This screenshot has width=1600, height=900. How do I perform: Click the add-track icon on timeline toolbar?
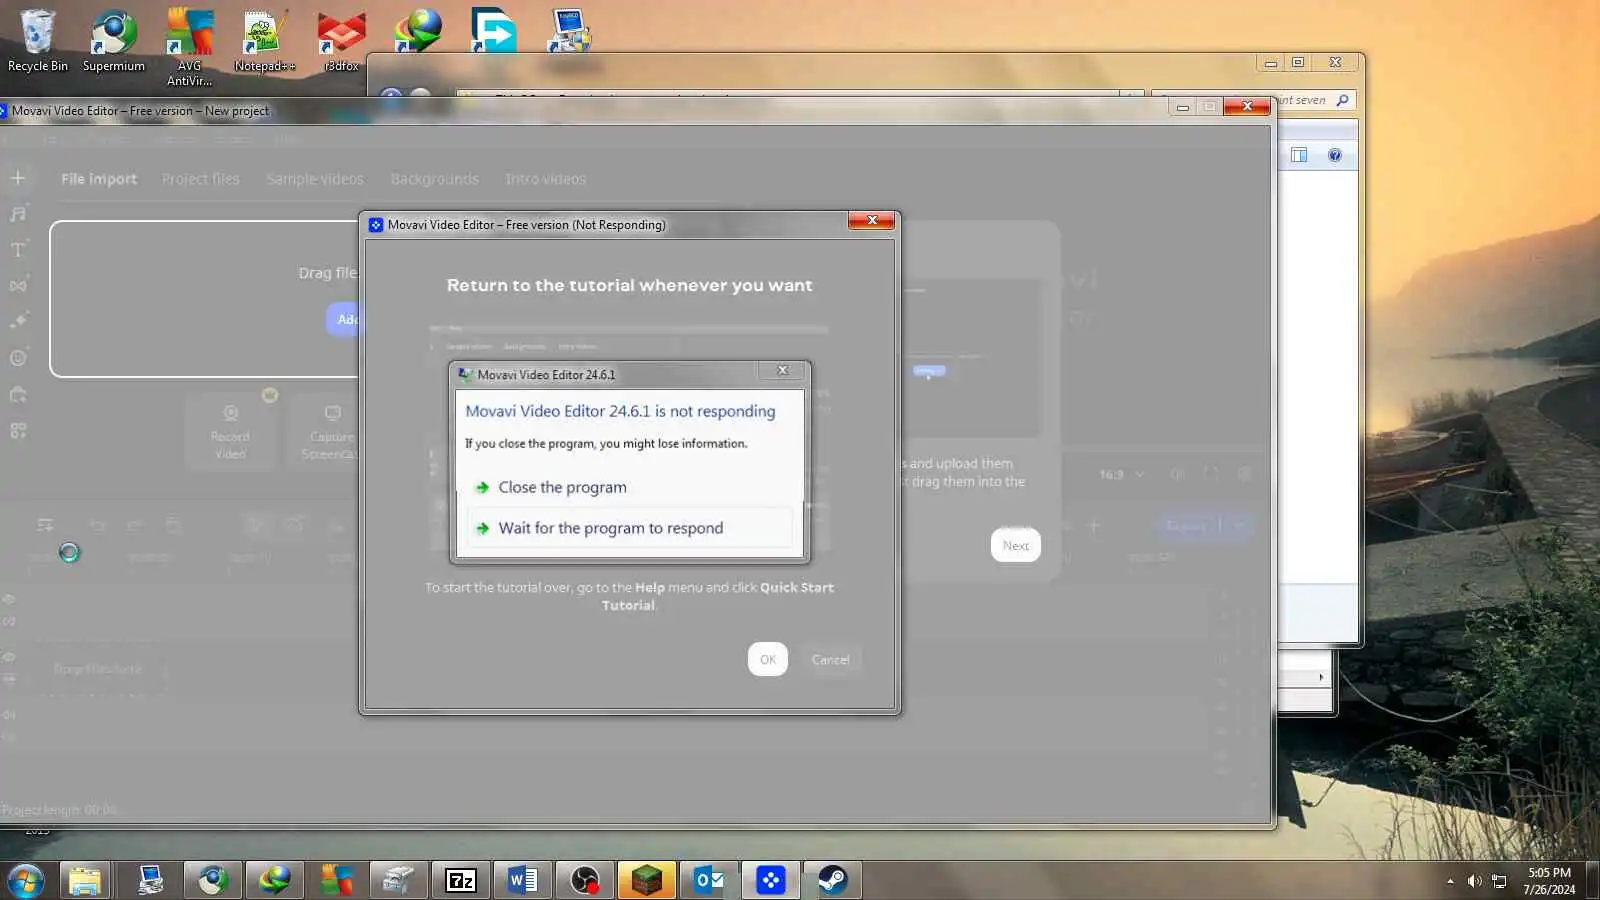(x=45, y=525)
